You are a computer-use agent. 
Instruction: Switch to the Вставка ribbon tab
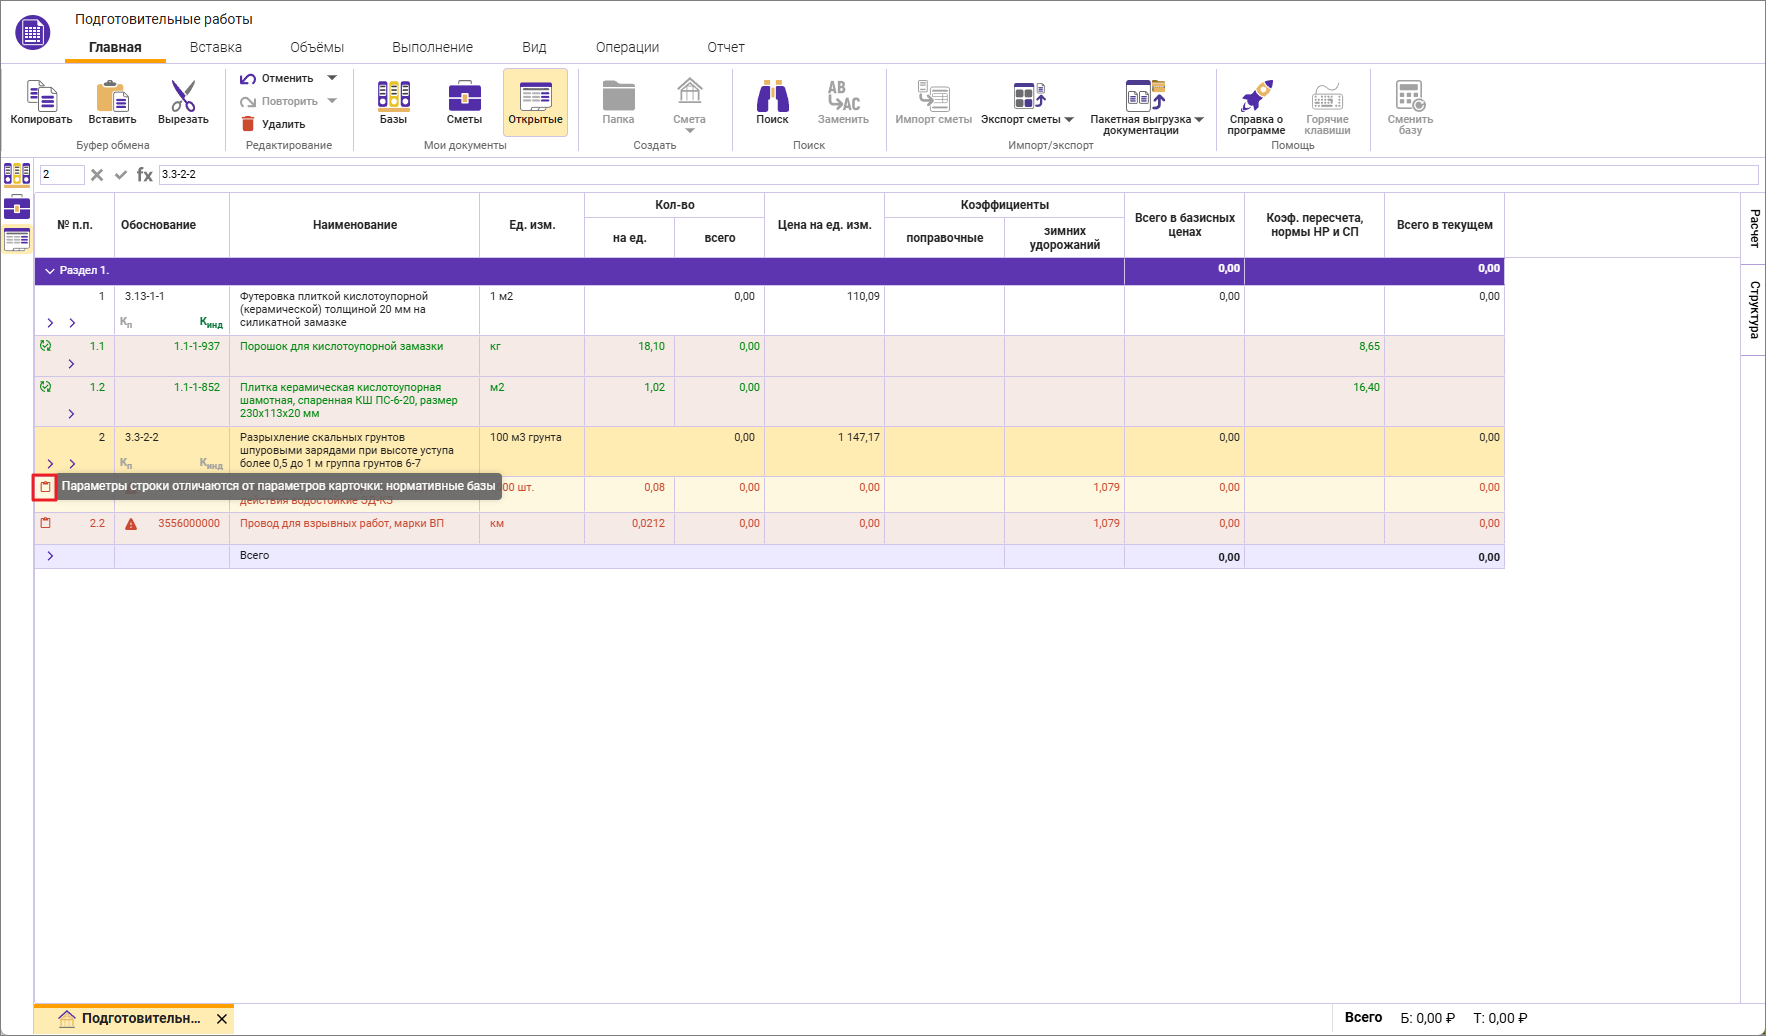216,47
